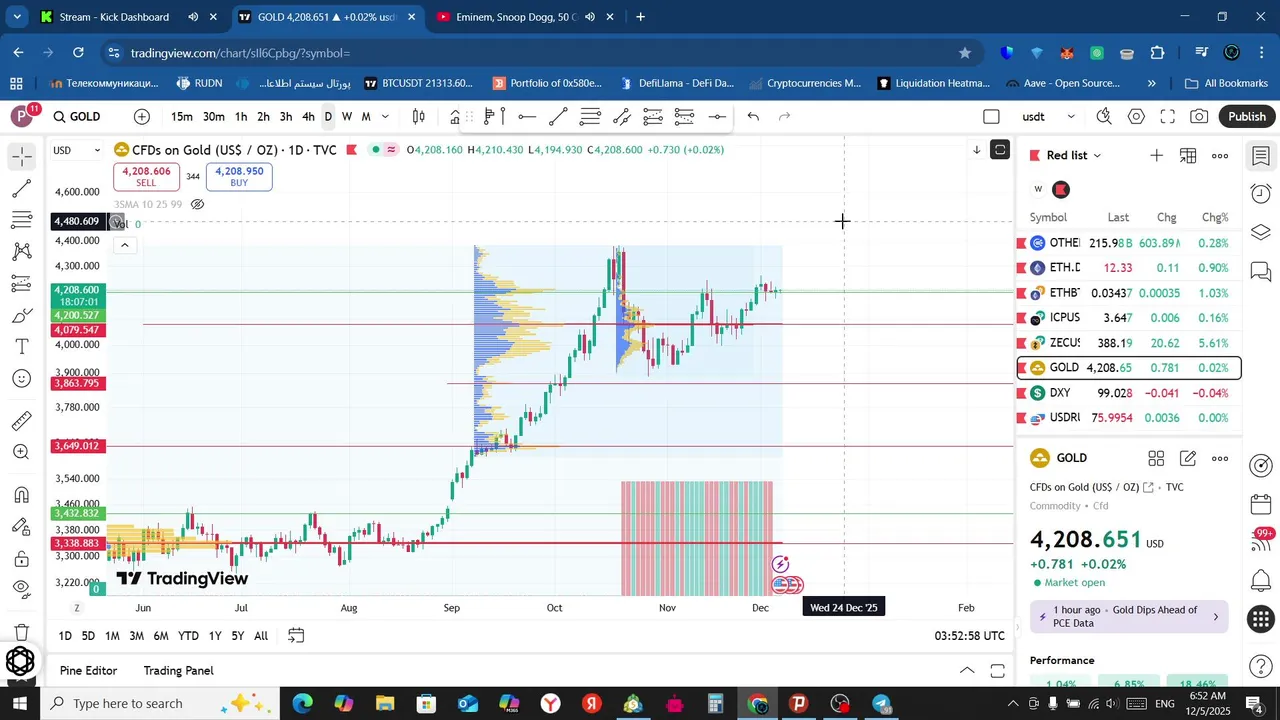The image size is (1280, 720).
Task: Open the chats panel icon
Action: 1261,272
